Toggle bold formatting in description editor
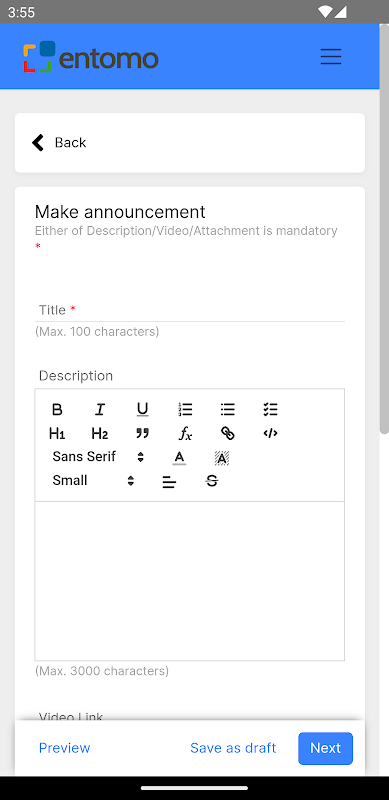This screenshot has height=800, width=389. [57, 409]
